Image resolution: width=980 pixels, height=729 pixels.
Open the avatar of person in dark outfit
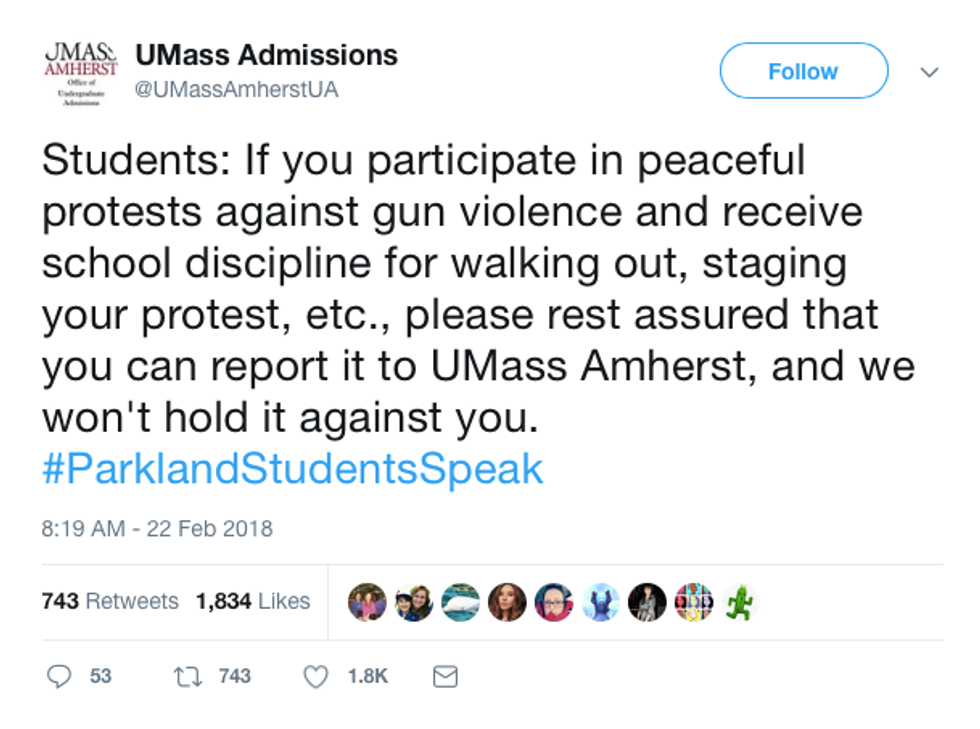coord(647,602)
